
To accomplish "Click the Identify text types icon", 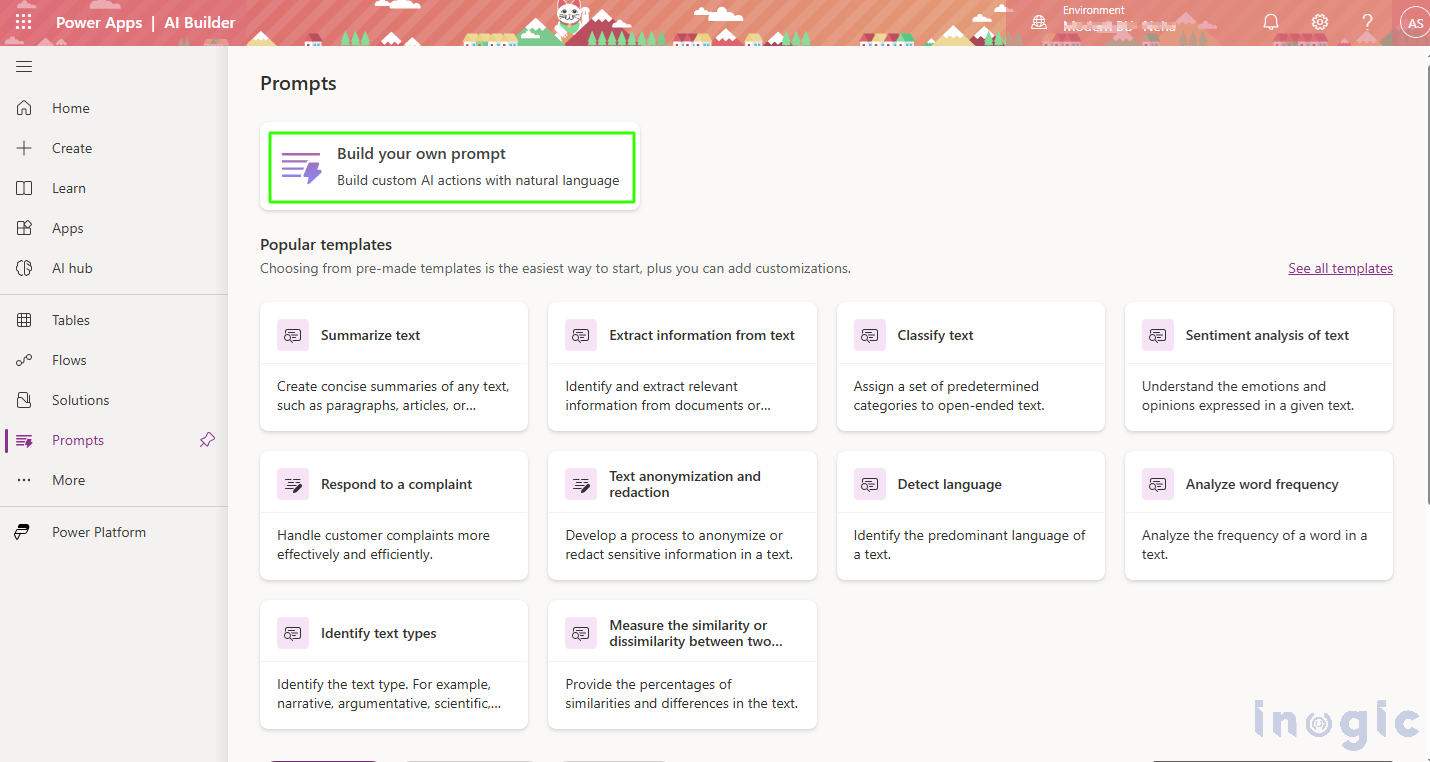I will tap(293, 633).
